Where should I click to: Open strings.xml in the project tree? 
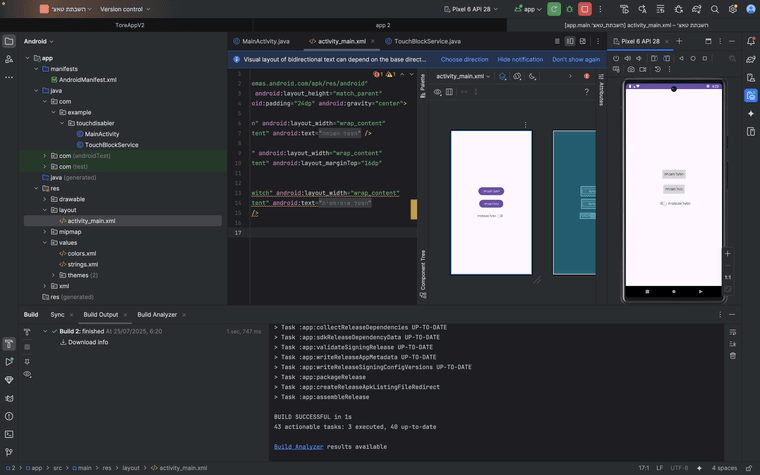(x=79, y=264)
